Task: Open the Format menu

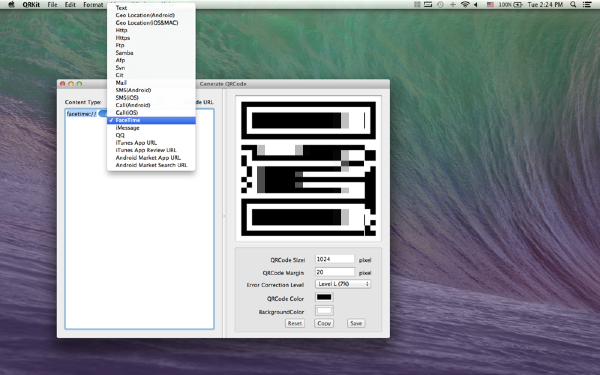Action: click(x=93, y=5)
